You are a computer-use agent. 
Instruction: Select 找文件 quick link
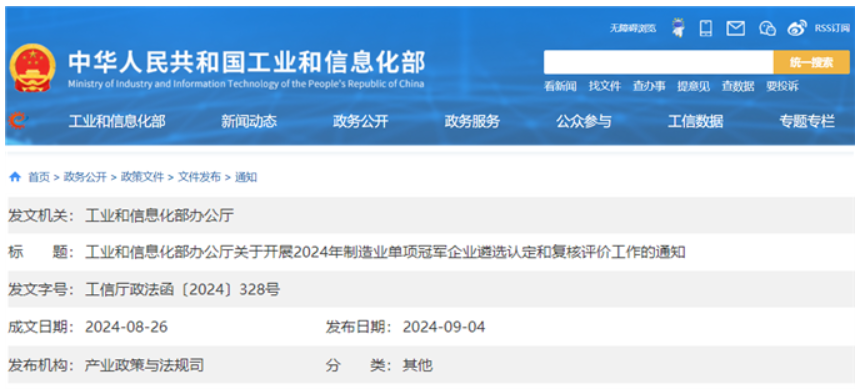[605, 86]
